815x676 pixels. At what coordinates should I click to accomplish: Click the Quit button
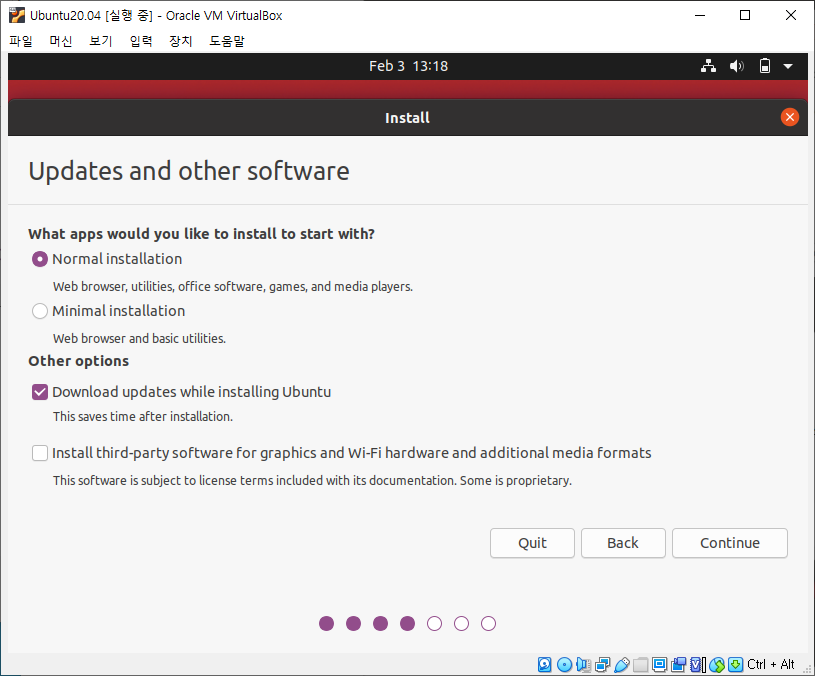coord(532,543)
